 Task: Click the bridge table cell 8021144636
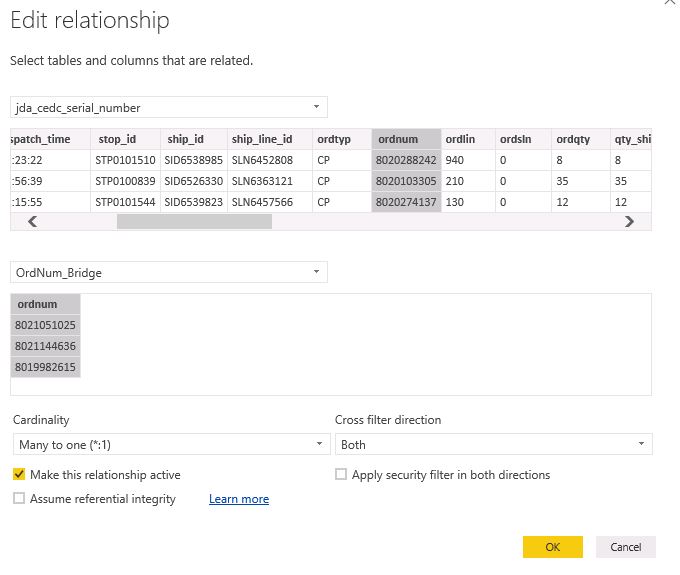coord(46,346)
